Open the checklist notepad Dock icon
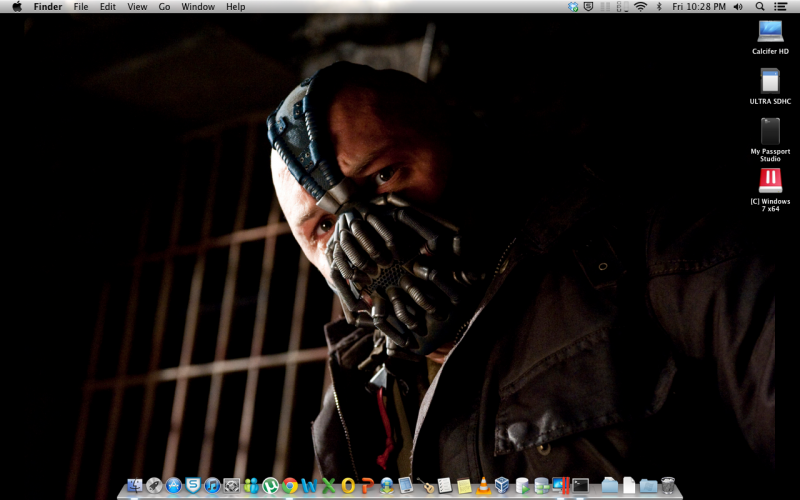Viewport: 800px width, 500px height. coord(444,485)
